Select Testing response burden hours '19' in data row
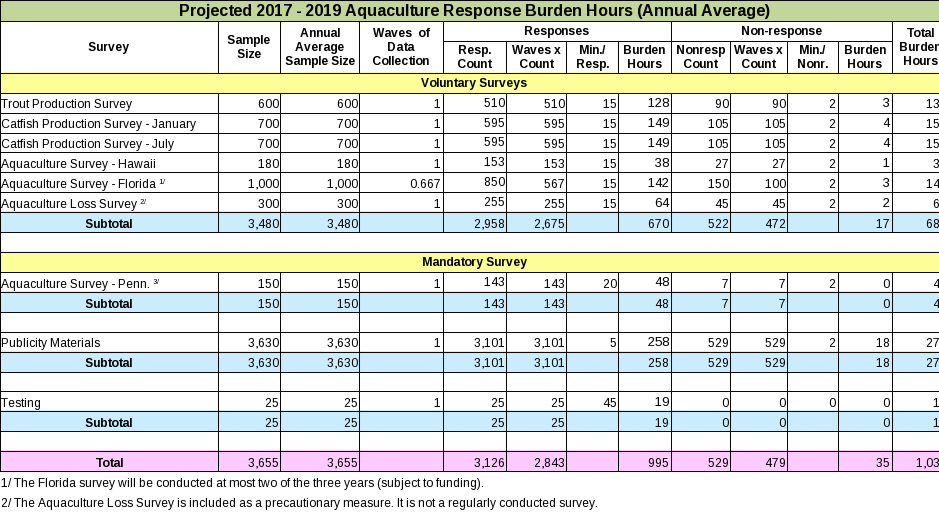The height and width of the screenshot is (512, 939). pyautogui.click(x=644, y=402)
